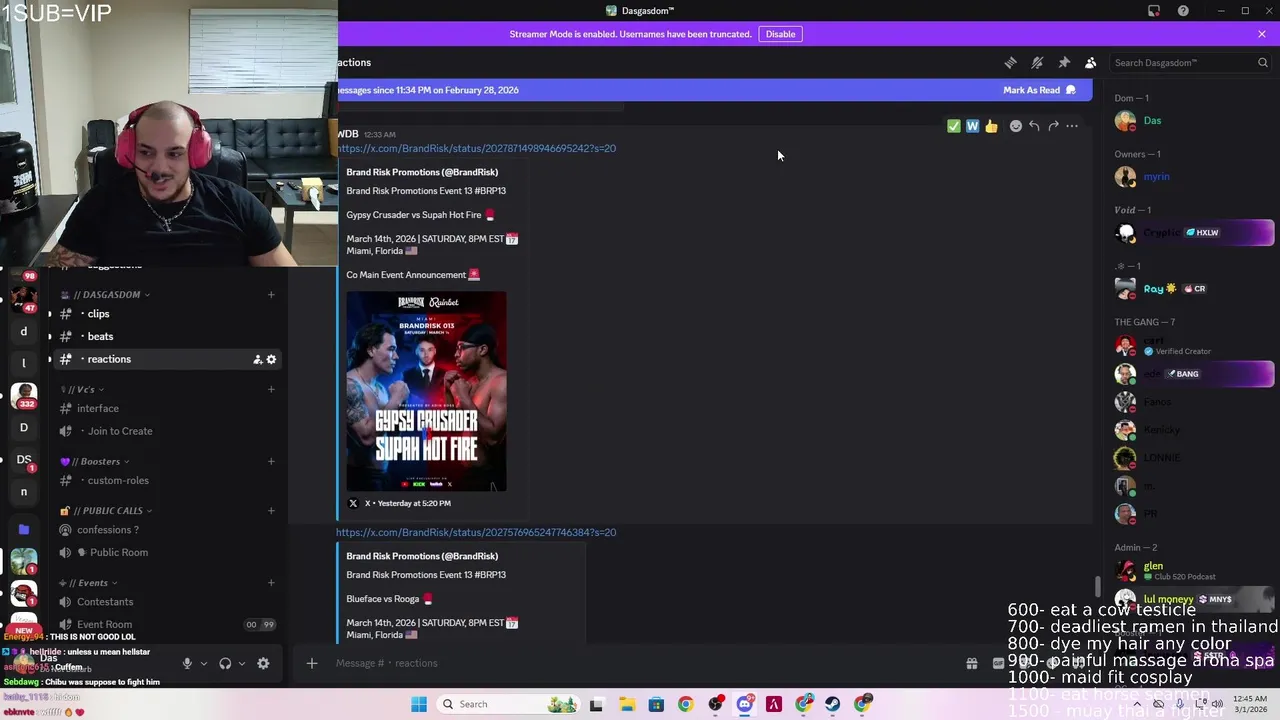Open server folder icon in the server list
Viewport: 1280px width, 720px height.
pos(24,529)
